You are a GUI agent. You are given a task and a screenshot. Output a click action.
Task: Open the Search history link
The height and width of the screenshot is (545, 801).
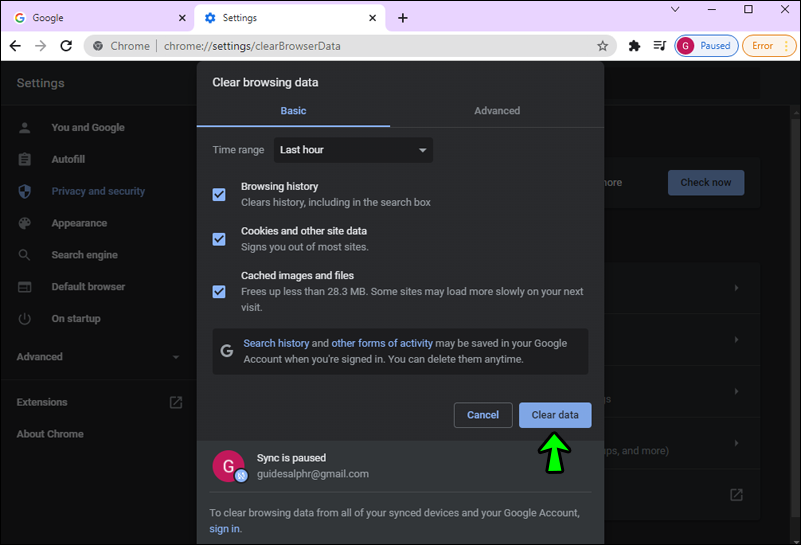tap(276, 343)
